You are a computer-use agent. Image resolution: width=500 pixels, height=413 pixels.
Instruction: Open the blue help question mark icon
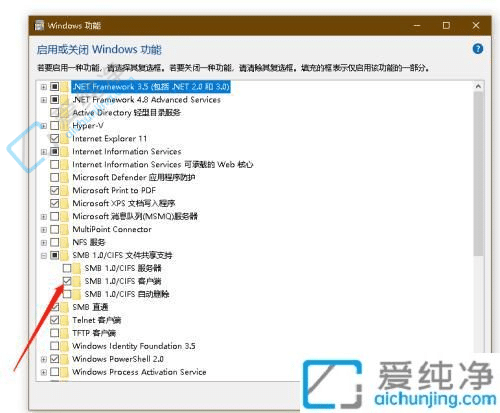478,49
